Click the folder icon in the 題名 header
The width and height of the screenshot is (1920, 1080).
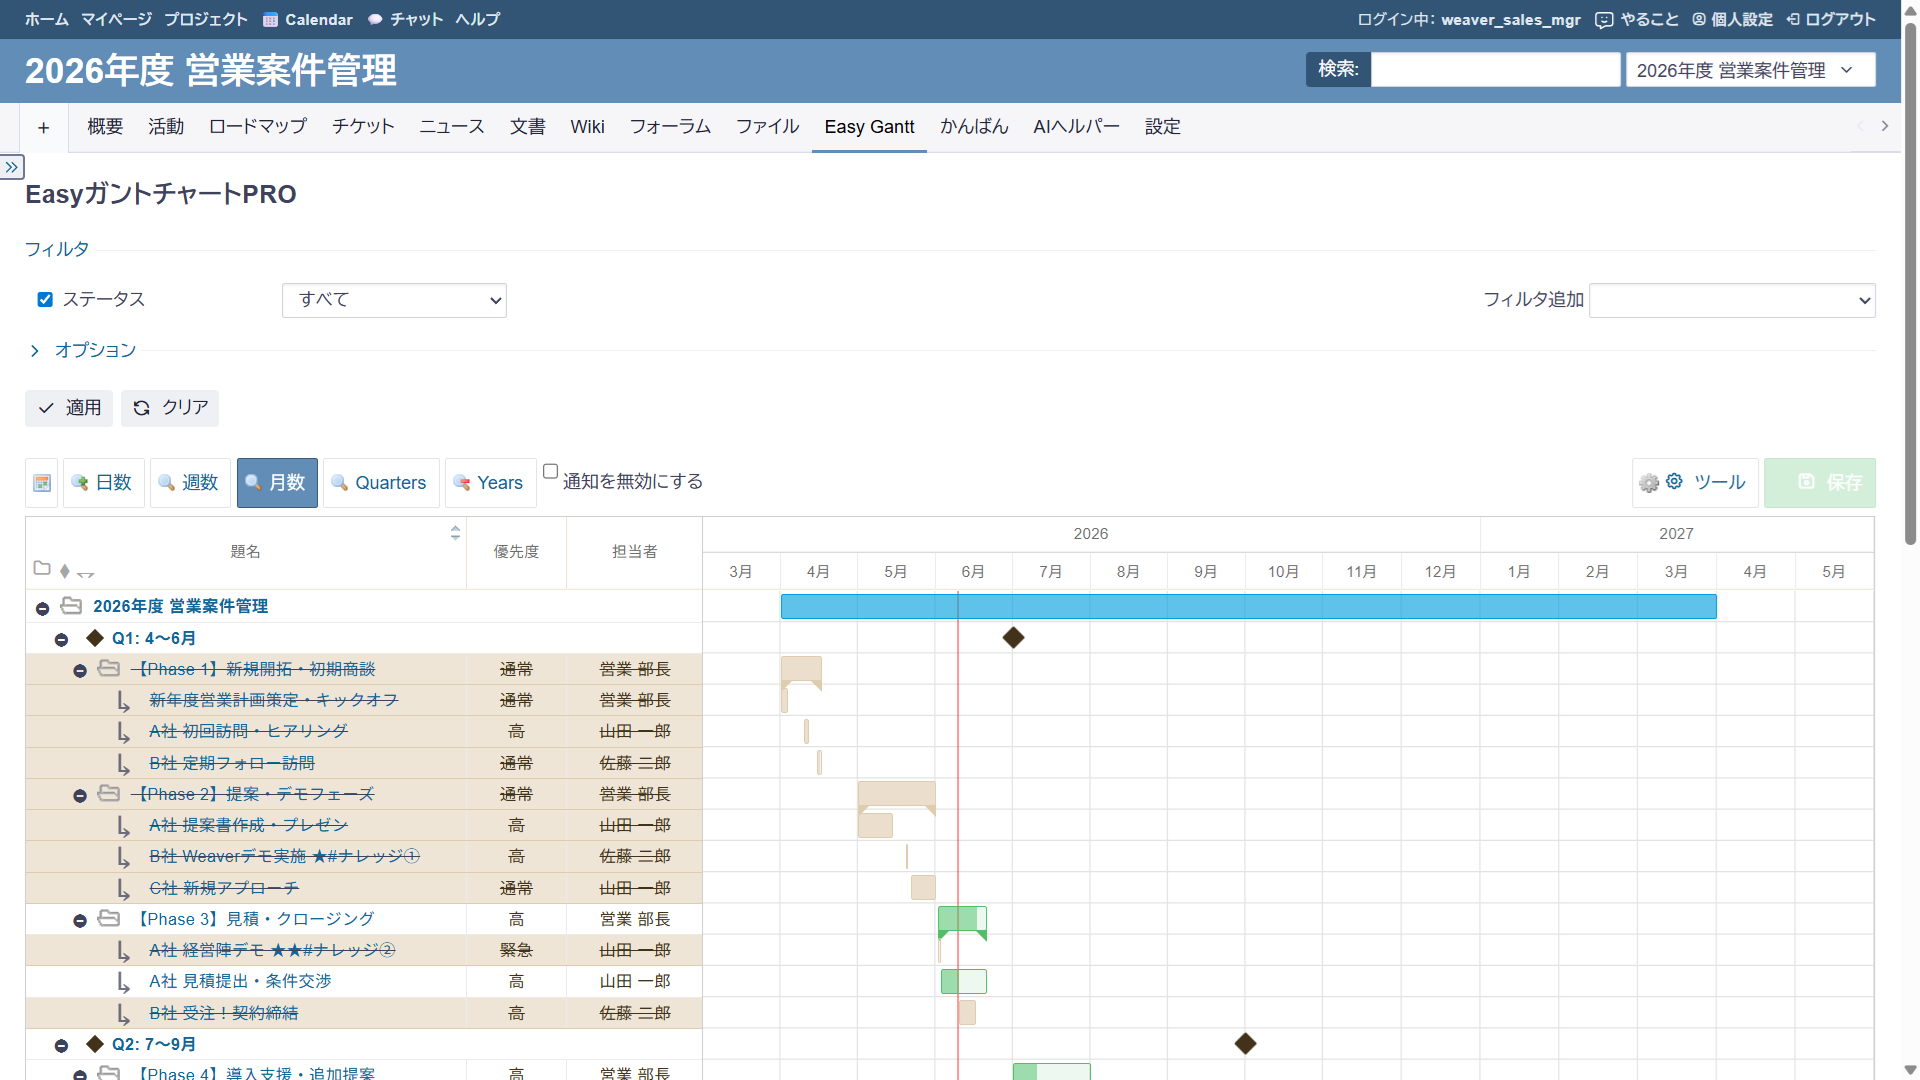pyautogui.click(x=42, y=568)
